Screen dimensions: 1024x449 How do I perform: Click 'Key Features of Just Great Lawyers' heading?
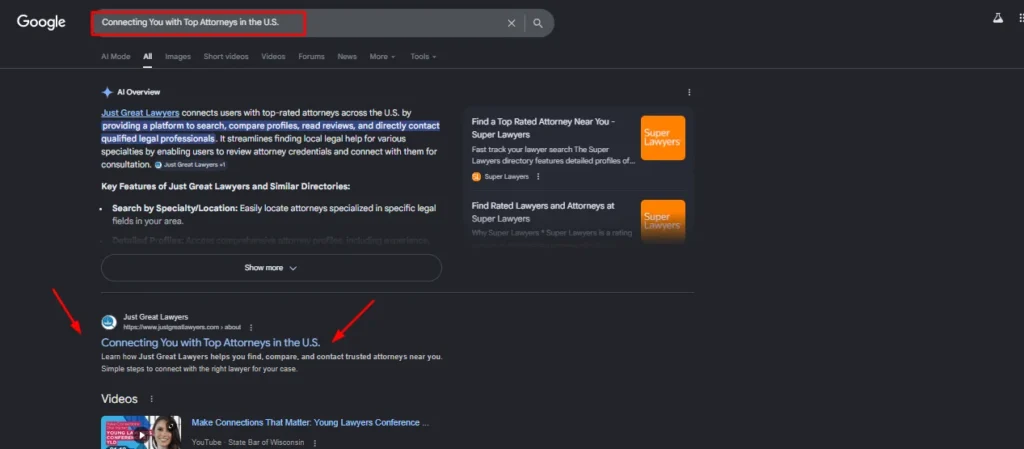[x=226, y=187]
